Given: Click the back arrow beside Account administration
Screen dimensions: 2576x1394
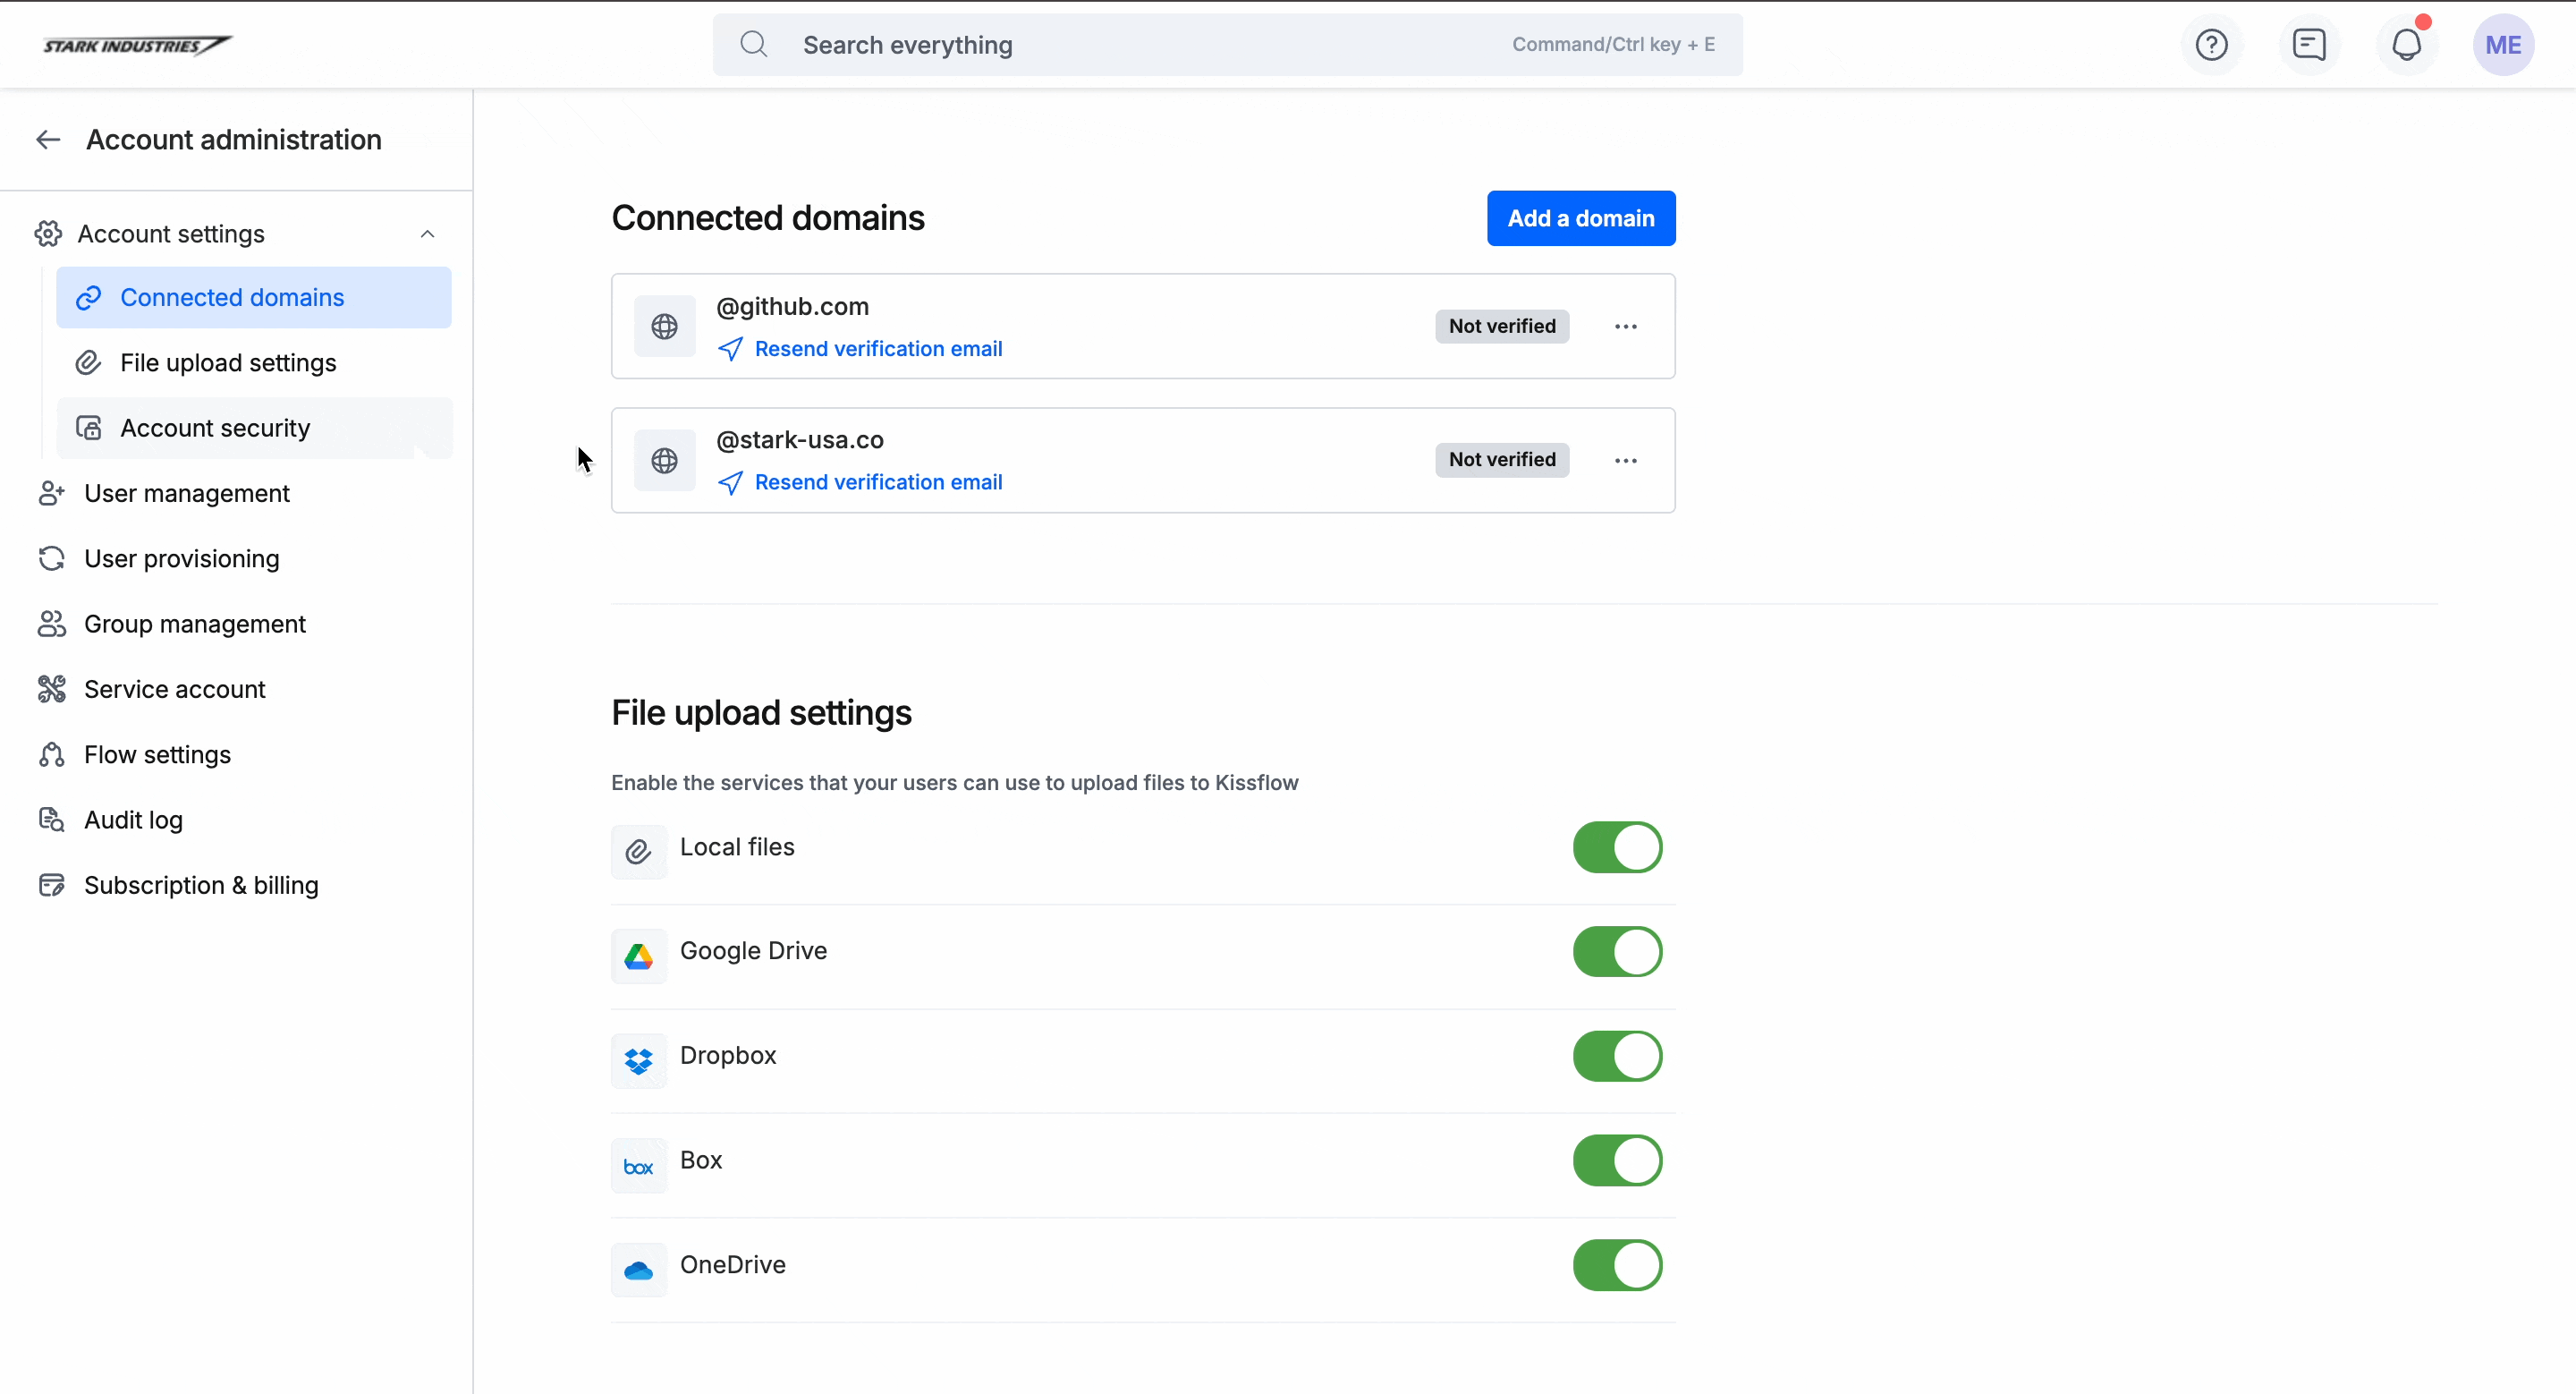Looking at the screenshot, I should click(x=48, y=140).
